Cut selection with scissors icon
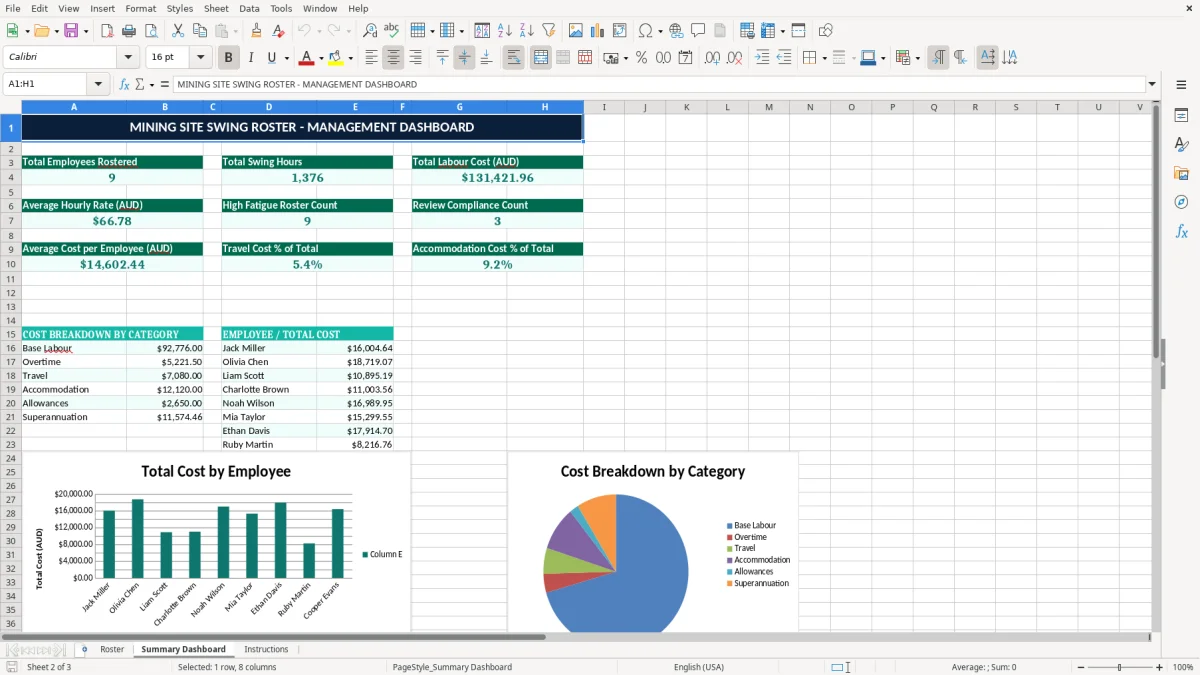 pos(177,31)
